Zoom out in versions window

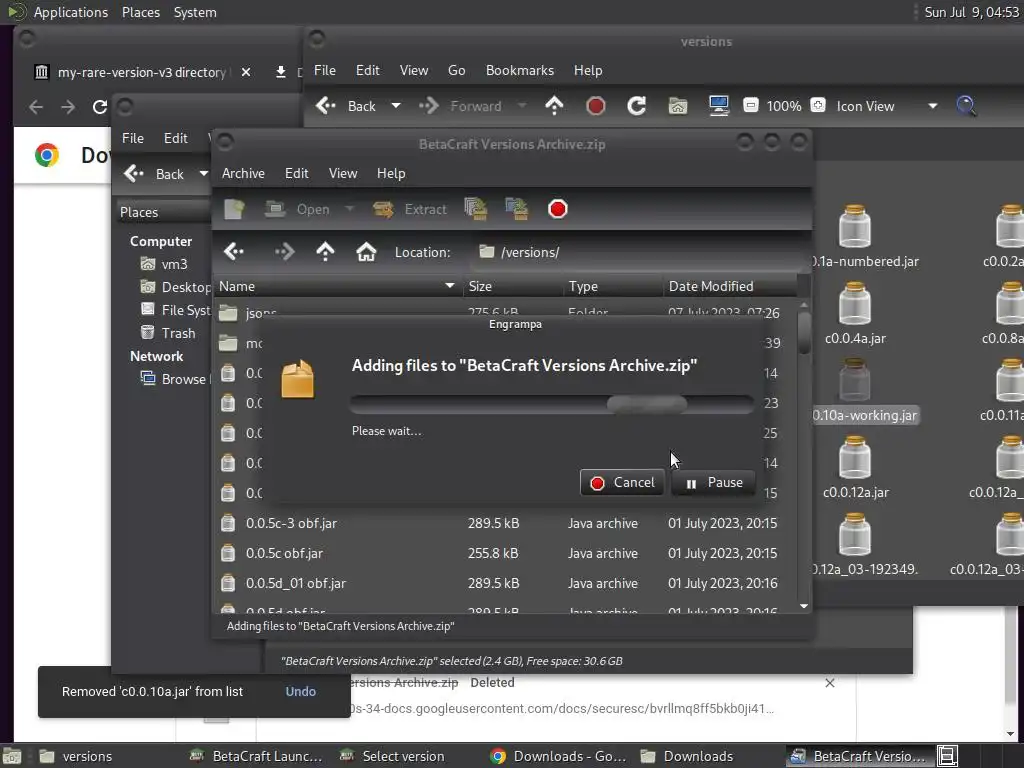(x=751, y=105)
